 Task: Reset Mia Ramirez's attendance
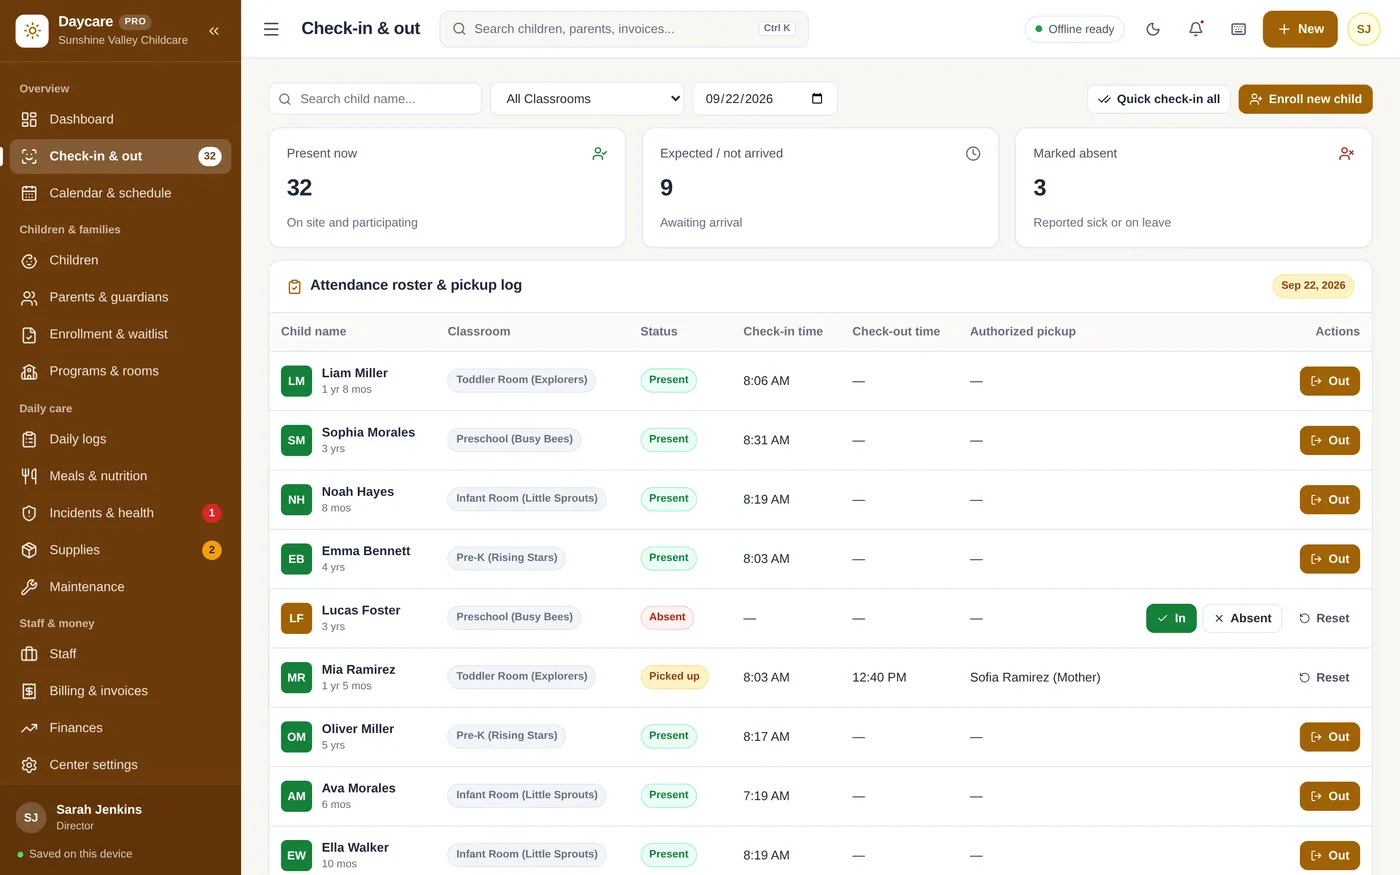tap(1324, 677)
